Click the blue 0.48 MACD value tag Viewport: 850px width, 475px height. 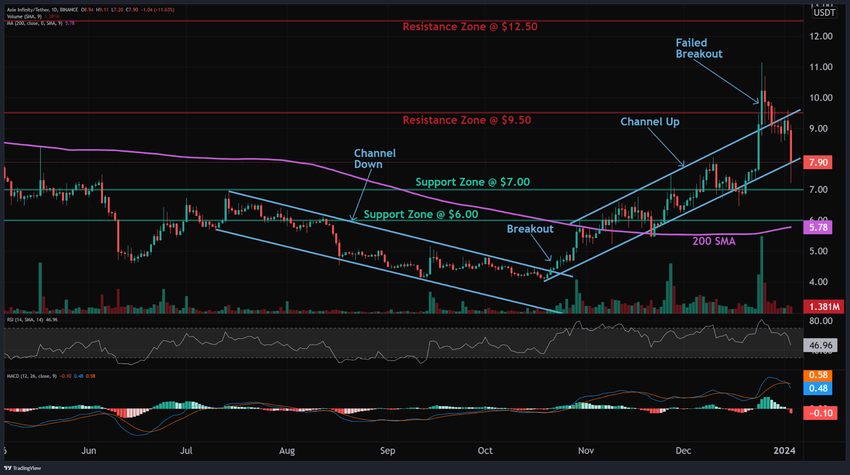click(817, 388)
